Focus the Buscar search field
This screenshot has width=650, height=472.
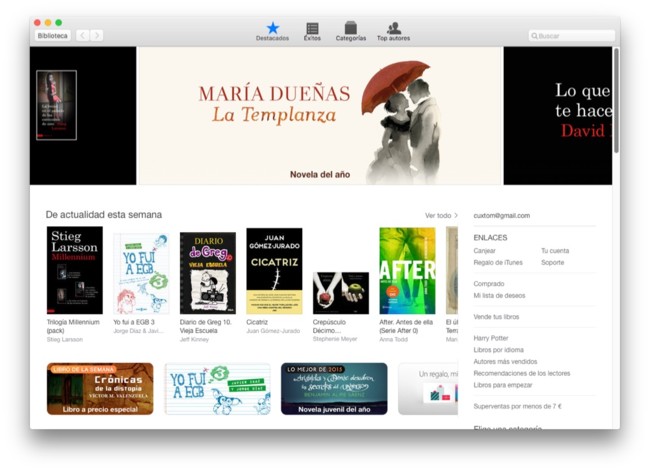(572, 36)
